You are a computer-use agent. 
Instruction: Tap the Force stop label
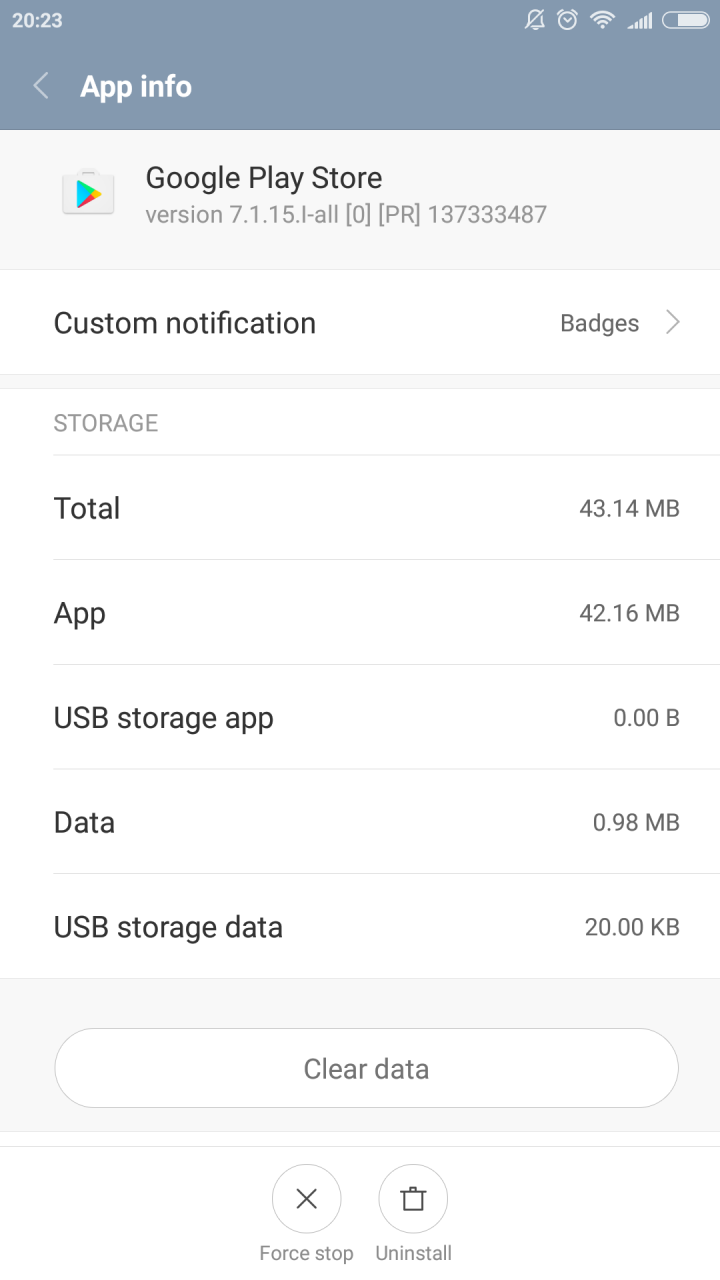(x=306, y=1253)
